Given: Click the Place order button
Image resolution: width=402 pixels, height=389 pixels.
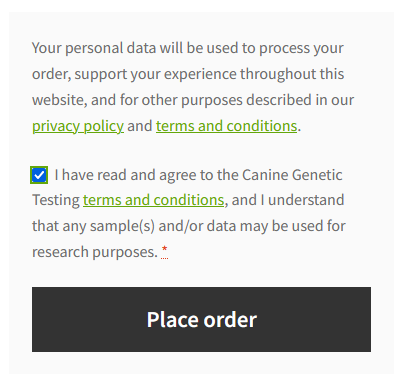Looking at the screenshot, I should 201,319.
